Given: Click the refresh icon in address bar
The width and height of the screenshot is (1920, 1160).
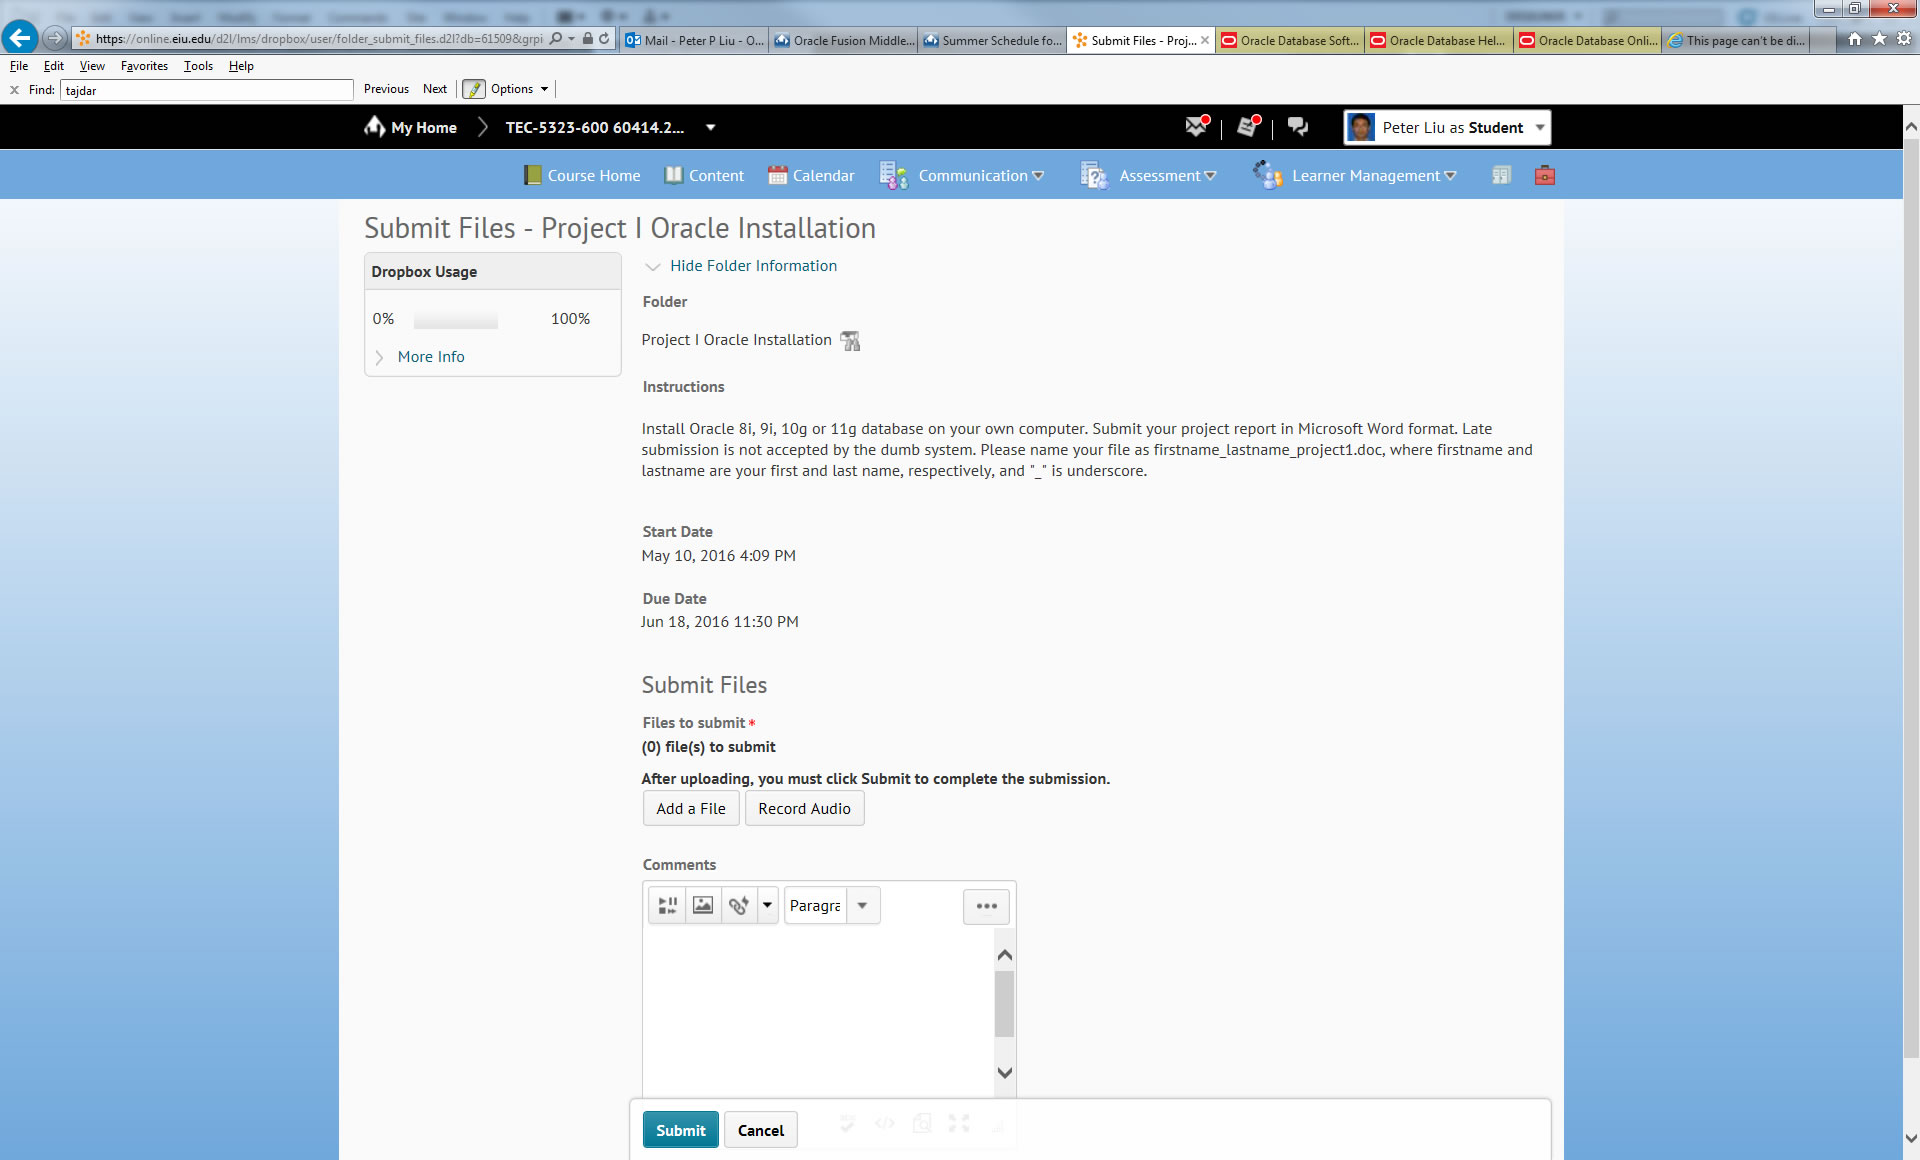Looking at the screenshot, I should (x=604, y=39).
